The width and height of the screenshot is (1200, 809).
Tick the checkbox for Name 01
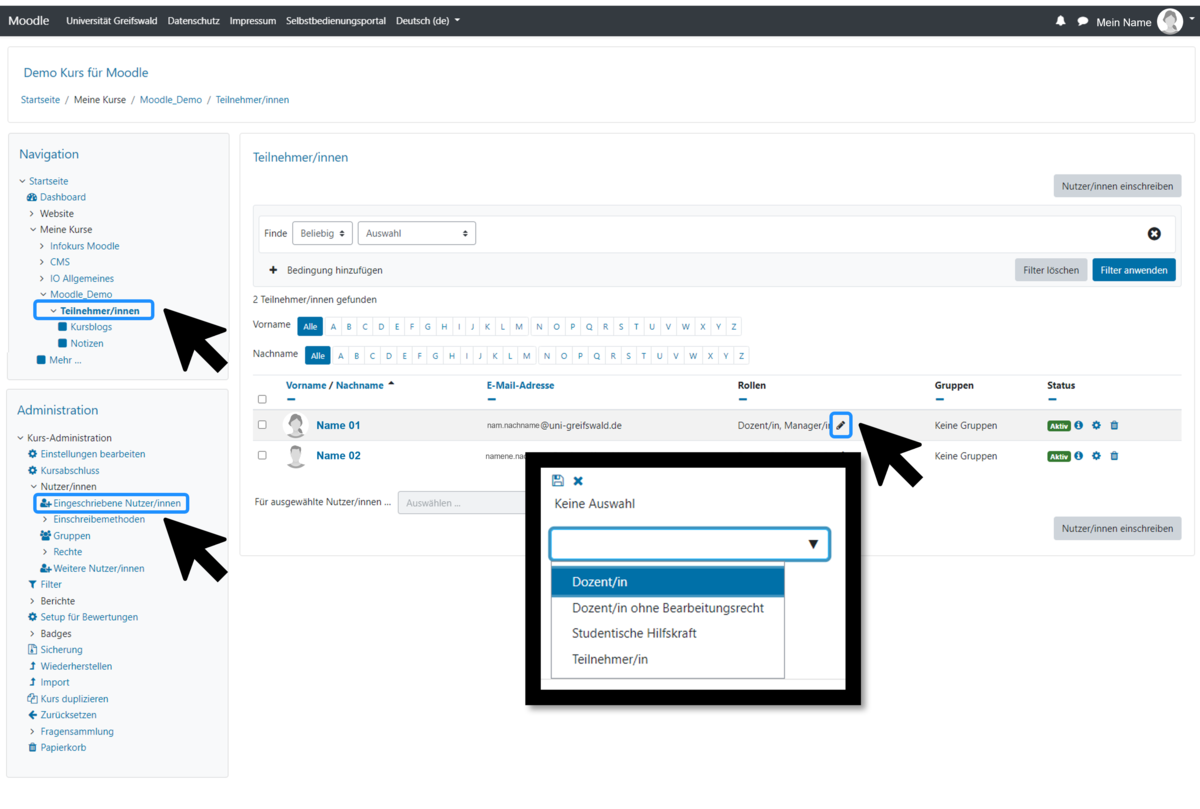(x=262, y=425)
